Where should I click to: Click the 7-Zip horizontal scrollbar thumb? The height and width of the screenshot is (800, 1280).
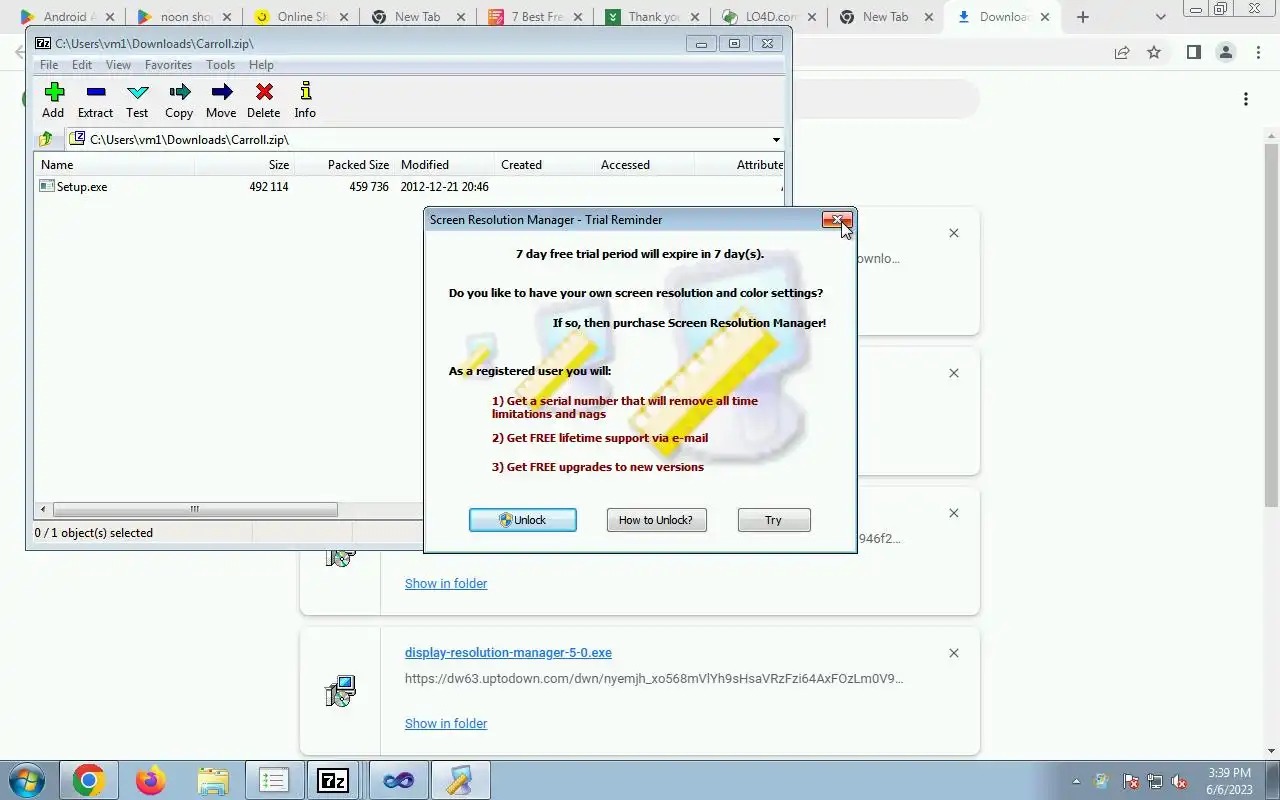(x=195, y=509)
